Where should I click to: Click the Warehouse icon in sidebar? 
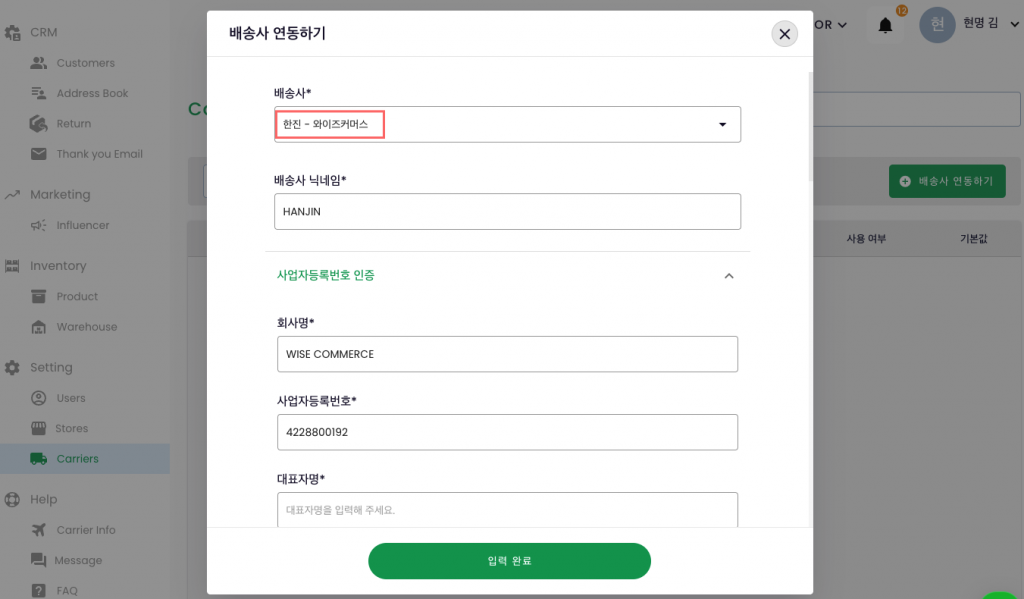point(39,327)
